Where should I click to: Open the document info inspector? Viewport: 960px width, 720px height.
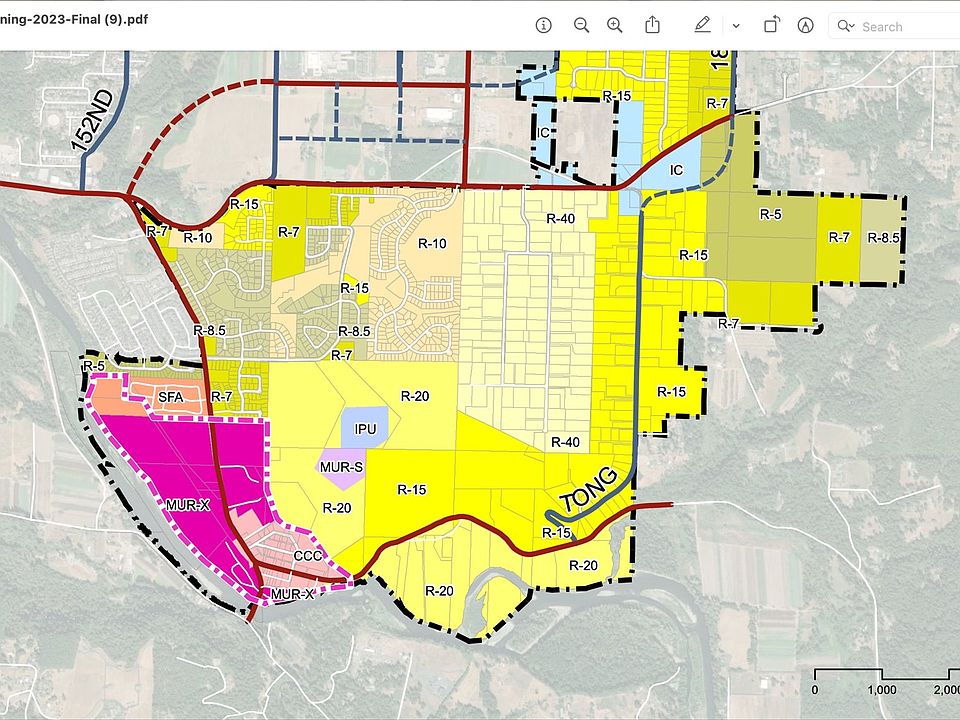click(544, 25)
